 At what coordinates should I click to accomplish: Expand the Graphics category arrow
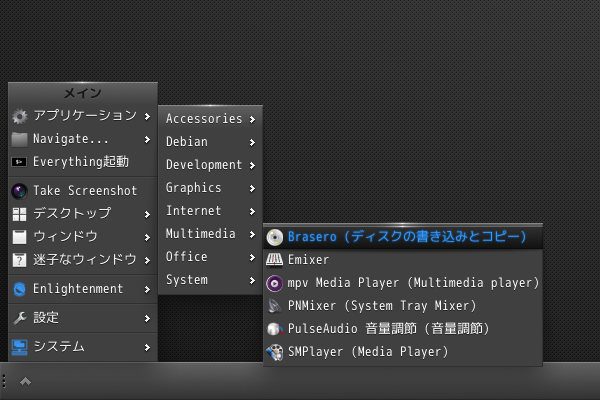tap(252, 188)
